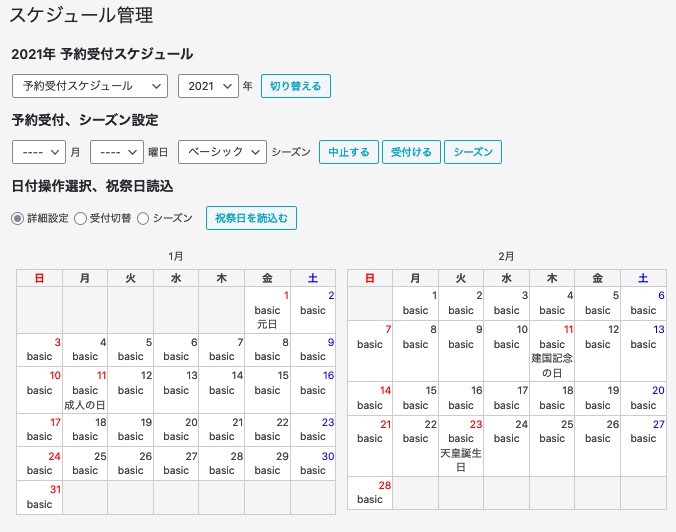
Task: Click January 13 date cell
Action: (x=176, y=390)
